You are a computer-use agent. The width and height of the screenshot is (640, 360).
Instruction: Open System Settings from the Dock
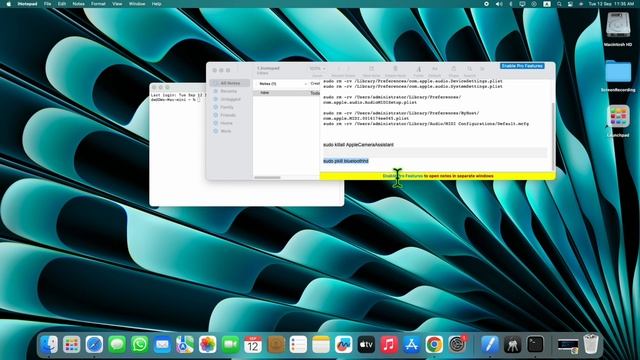click(x=457, y=344)
